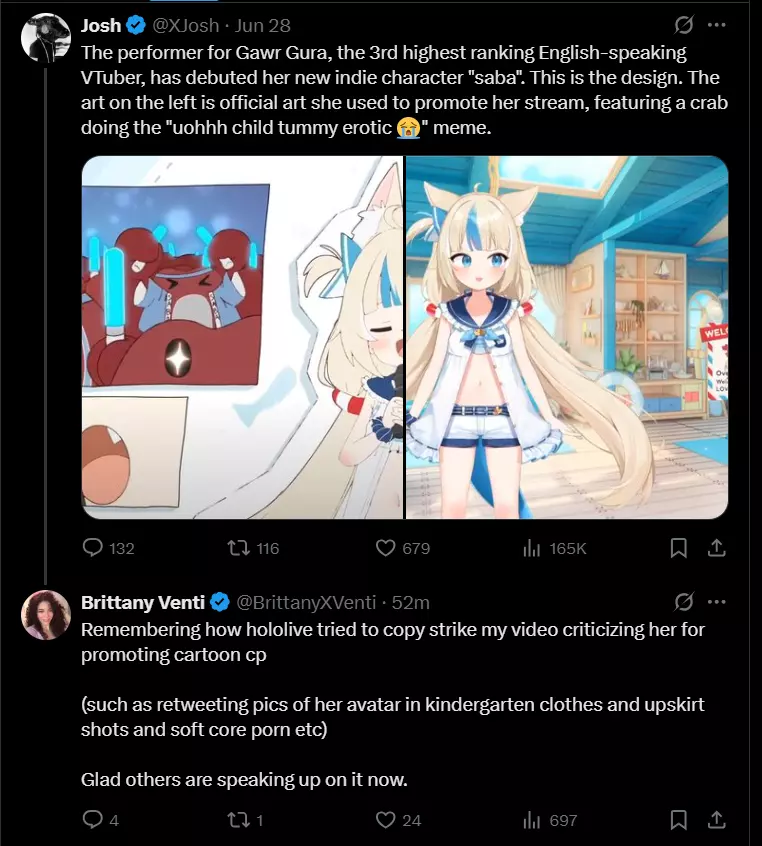762x846 pixels.
Task: Share Brittany Venti's post
Action: tap(716, 820)
